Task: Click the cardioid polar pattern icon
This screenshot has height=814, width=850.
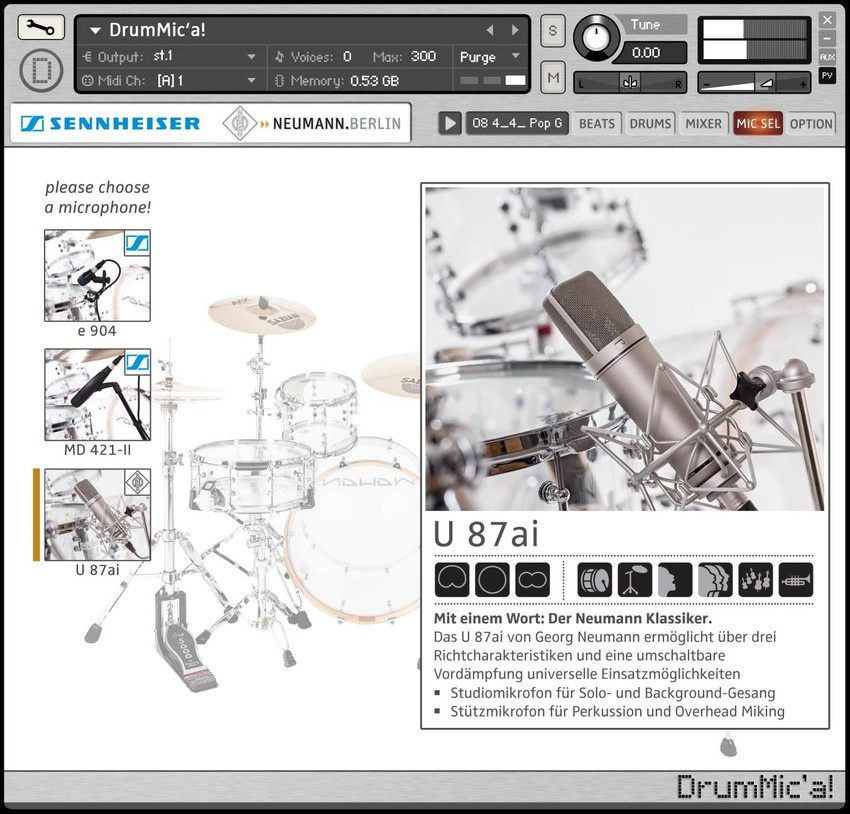Action: (x=452, y=579)
